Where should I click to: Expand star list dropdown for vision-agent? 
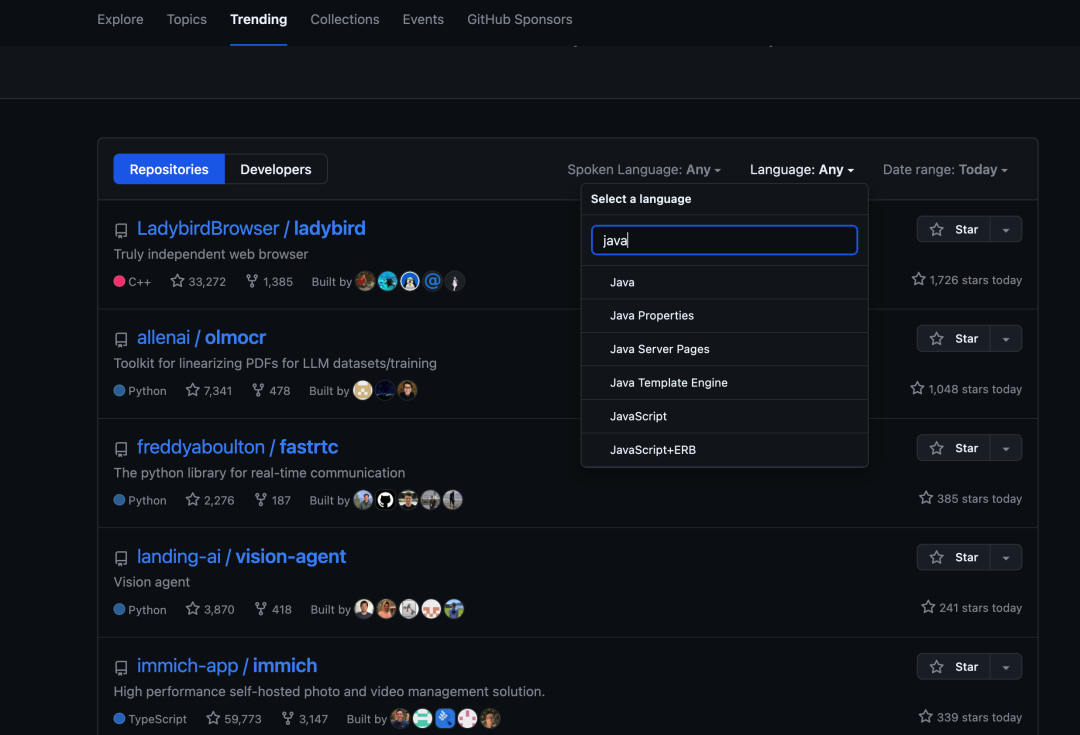tap(1006, 557)
